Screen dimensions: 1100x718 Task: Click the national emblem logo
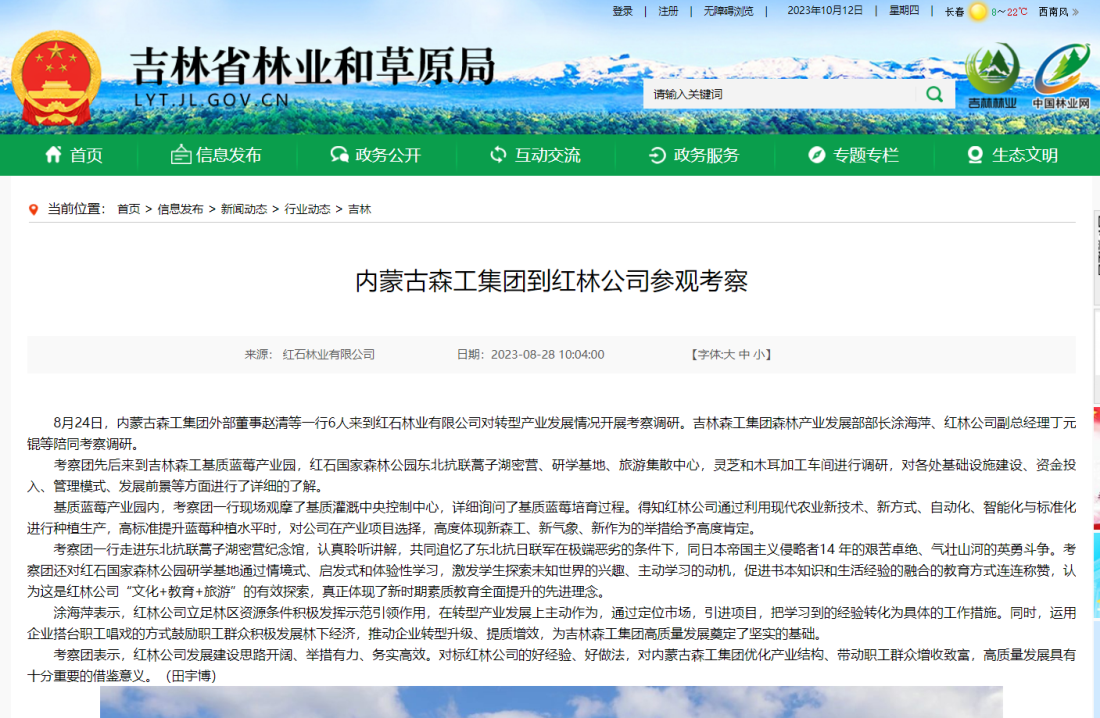pyautogui.click(x=55, y=78)
